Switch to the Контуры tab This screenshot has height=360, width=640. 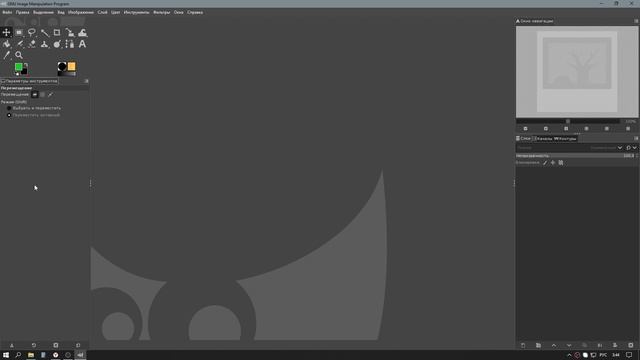565,139
